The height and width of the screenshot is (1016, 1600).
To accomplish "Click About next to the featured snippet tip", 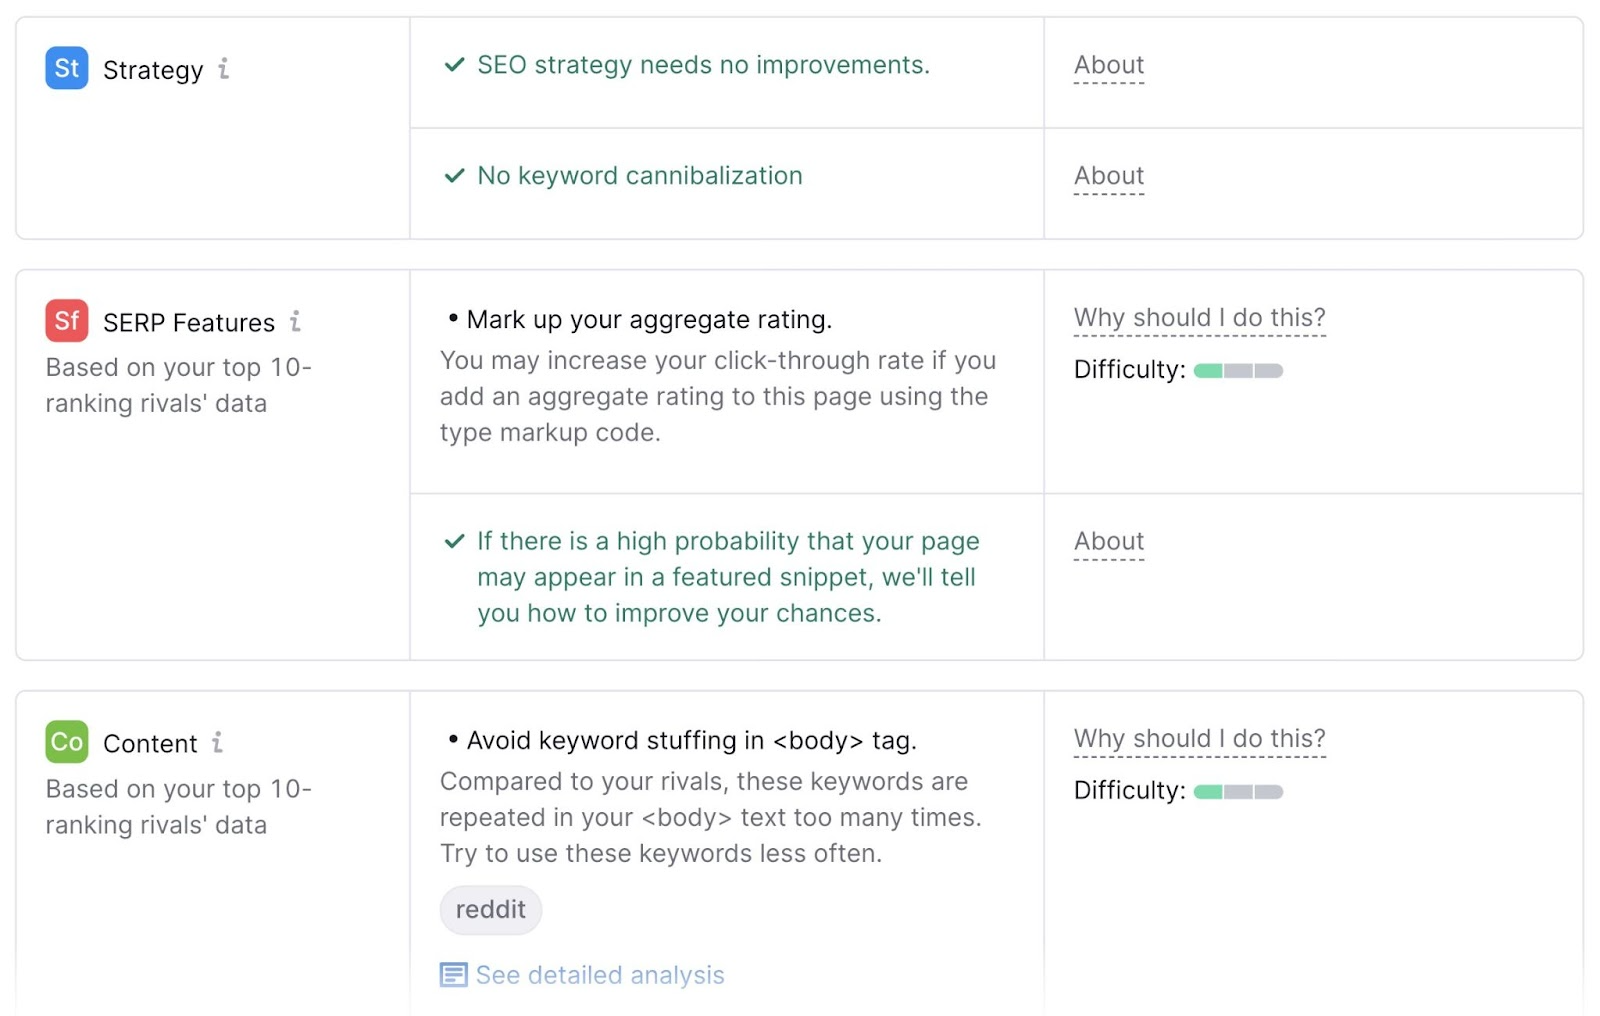I will tap(1108, 540).
